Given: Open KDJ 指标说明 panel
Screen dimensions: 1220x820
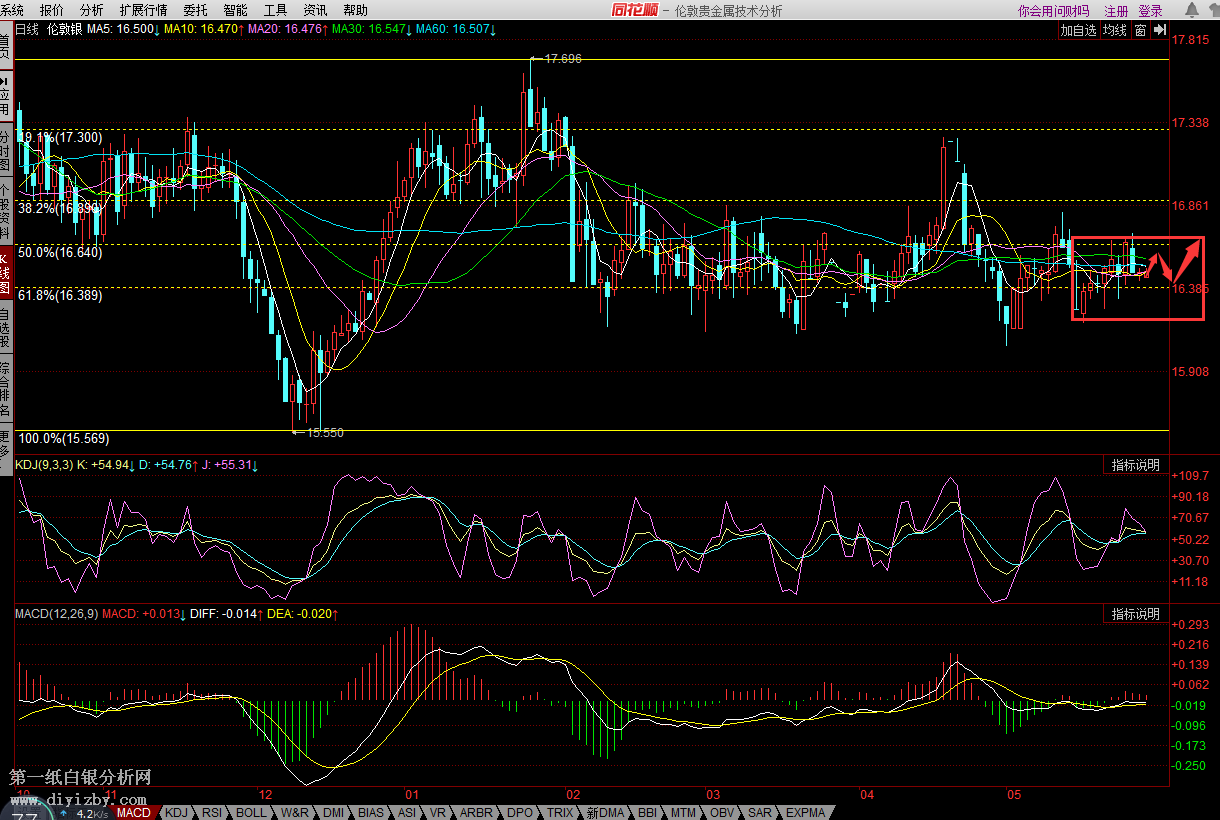Looking at the screenshot, I should click(1136, 465).
